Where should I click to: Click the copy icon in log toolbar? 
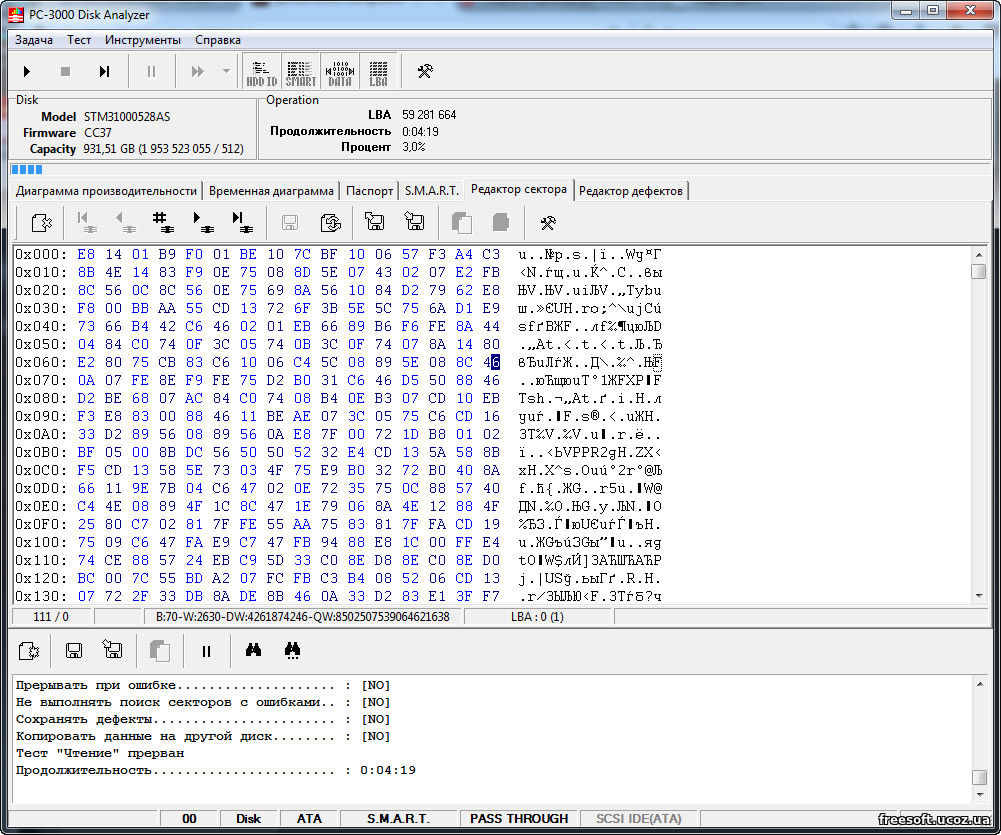(160, 651)
